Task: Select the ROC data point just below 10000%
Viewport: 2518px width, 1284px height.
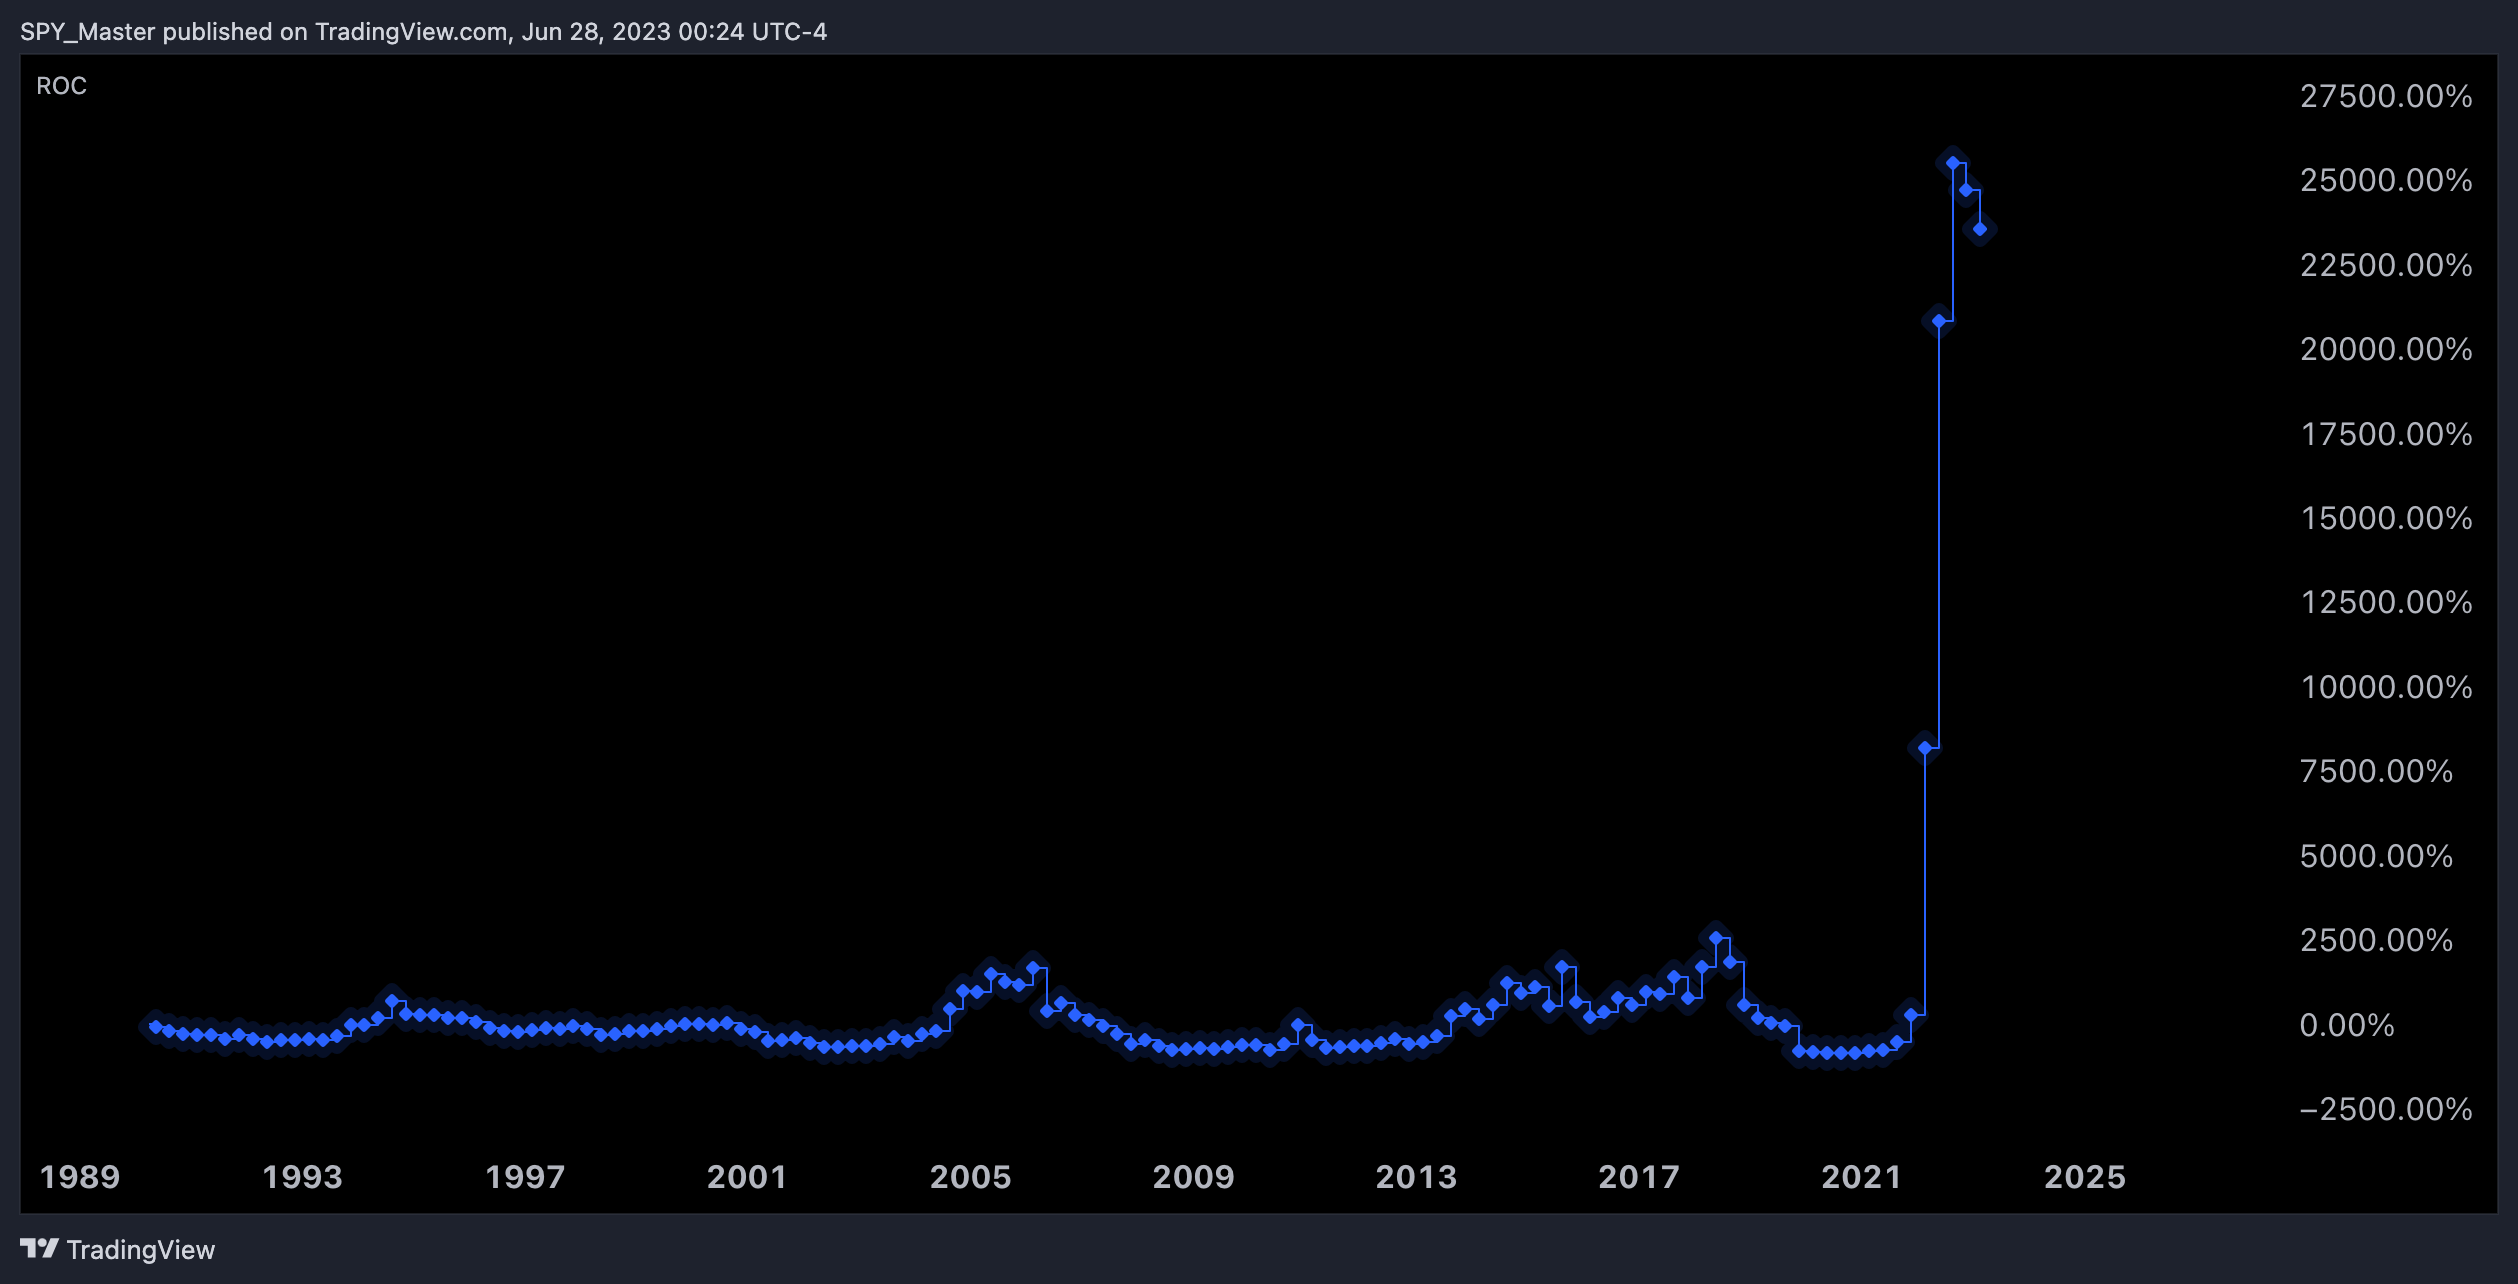Action: coord(1925,748)
